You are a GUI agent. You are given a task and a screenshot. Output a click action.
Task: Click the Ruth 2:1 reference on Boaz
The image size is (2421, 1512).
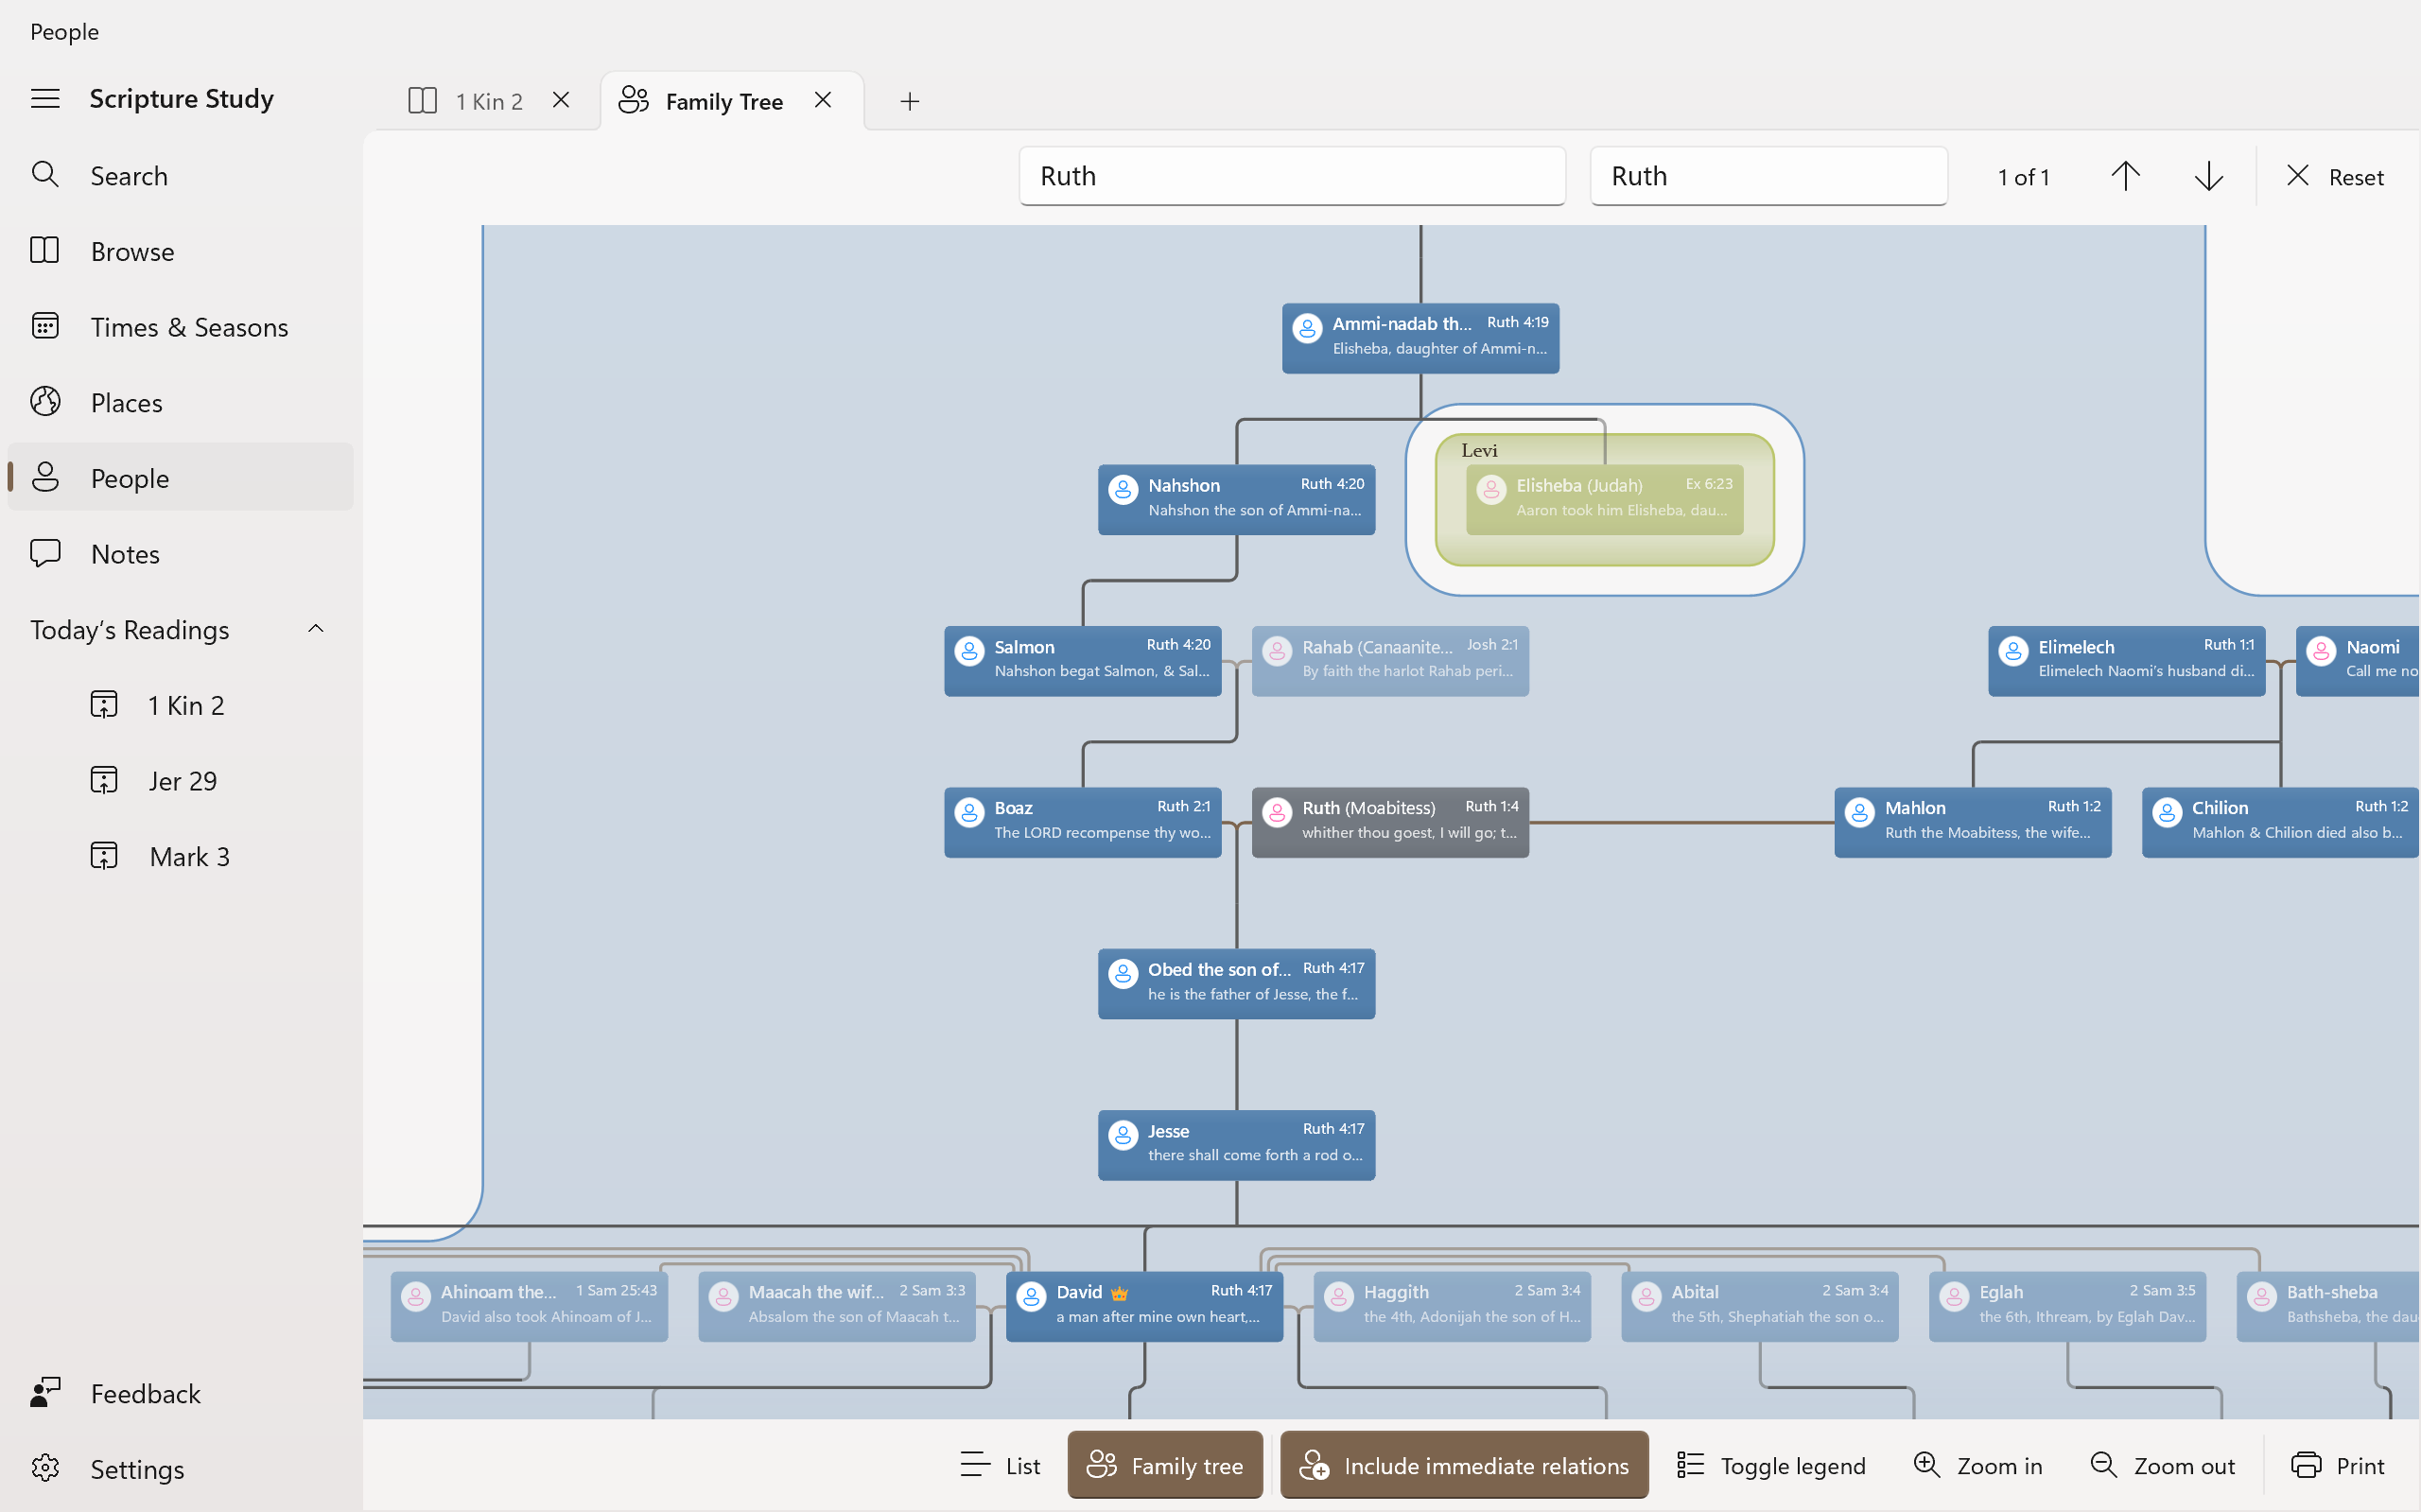coord(1184,806)
